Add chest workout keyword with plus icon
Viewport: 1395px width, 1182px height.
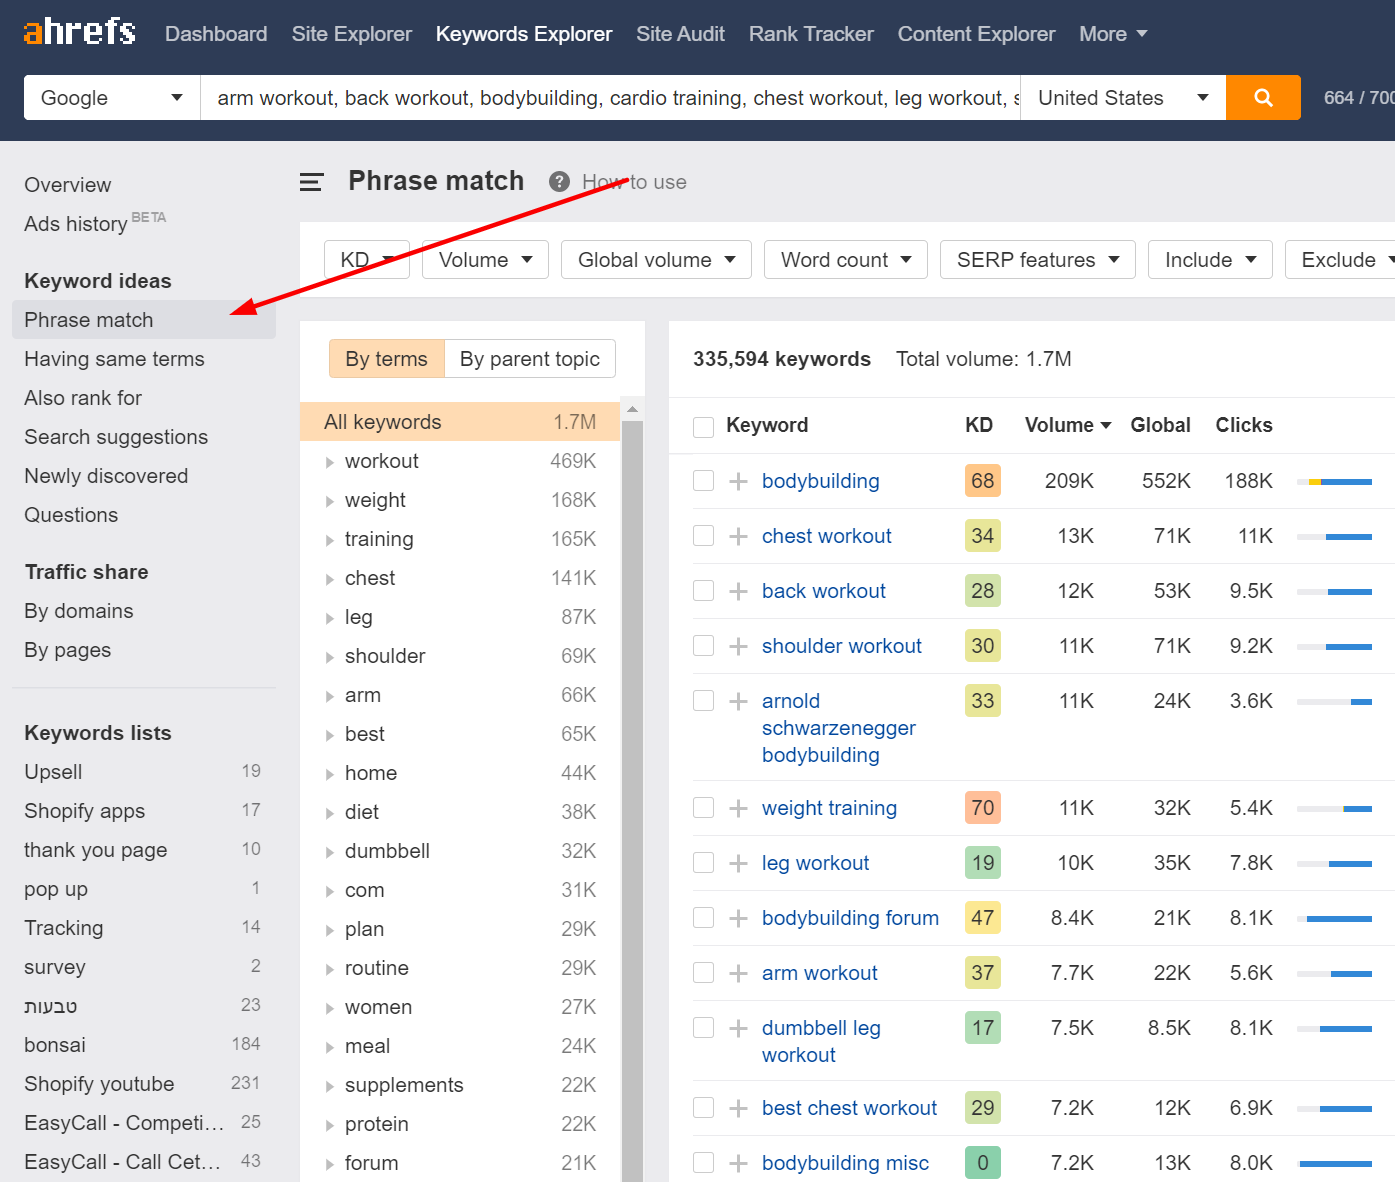(x=738, y=536)
